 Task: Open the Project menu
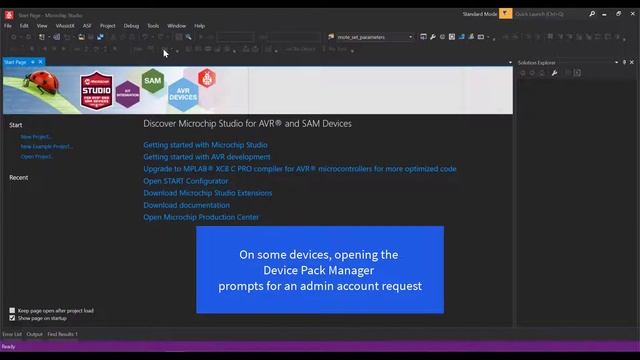click(x=107, y=26)
